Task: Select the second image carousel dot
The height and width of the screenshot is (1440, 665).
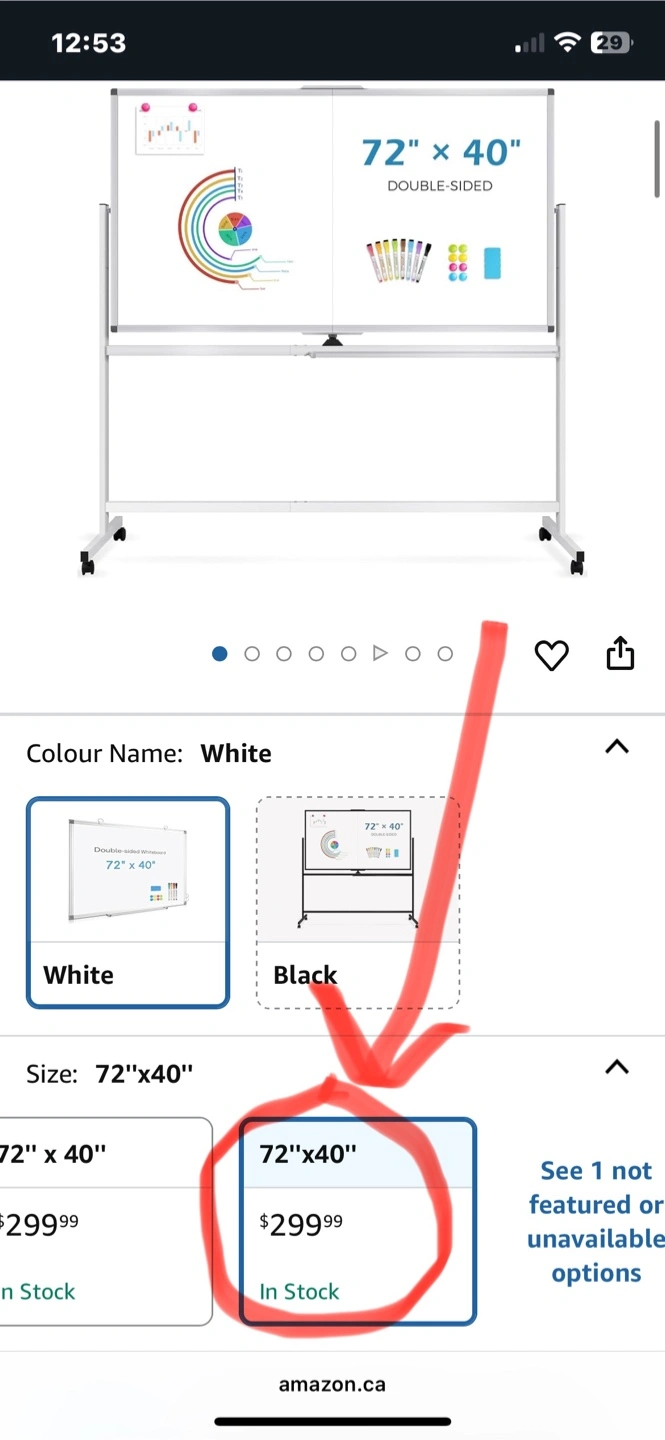Action: (x=252, y=654)
